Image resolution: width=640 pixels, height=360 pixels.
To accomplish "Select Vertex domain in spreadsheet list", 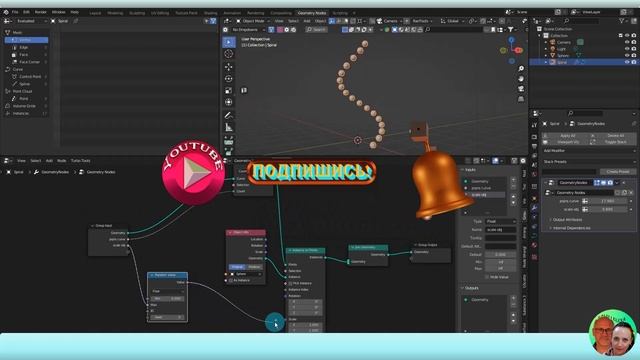I will (27, 40).
